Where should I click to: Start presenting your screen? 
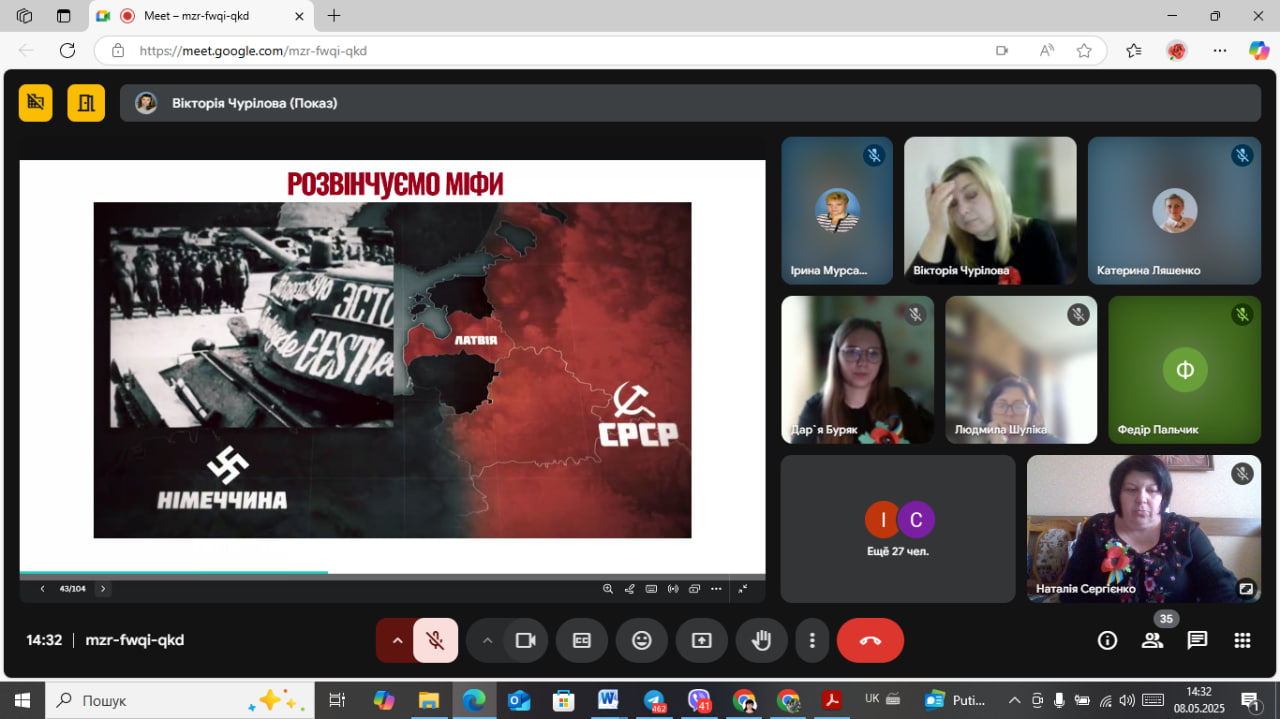point(702,641)
